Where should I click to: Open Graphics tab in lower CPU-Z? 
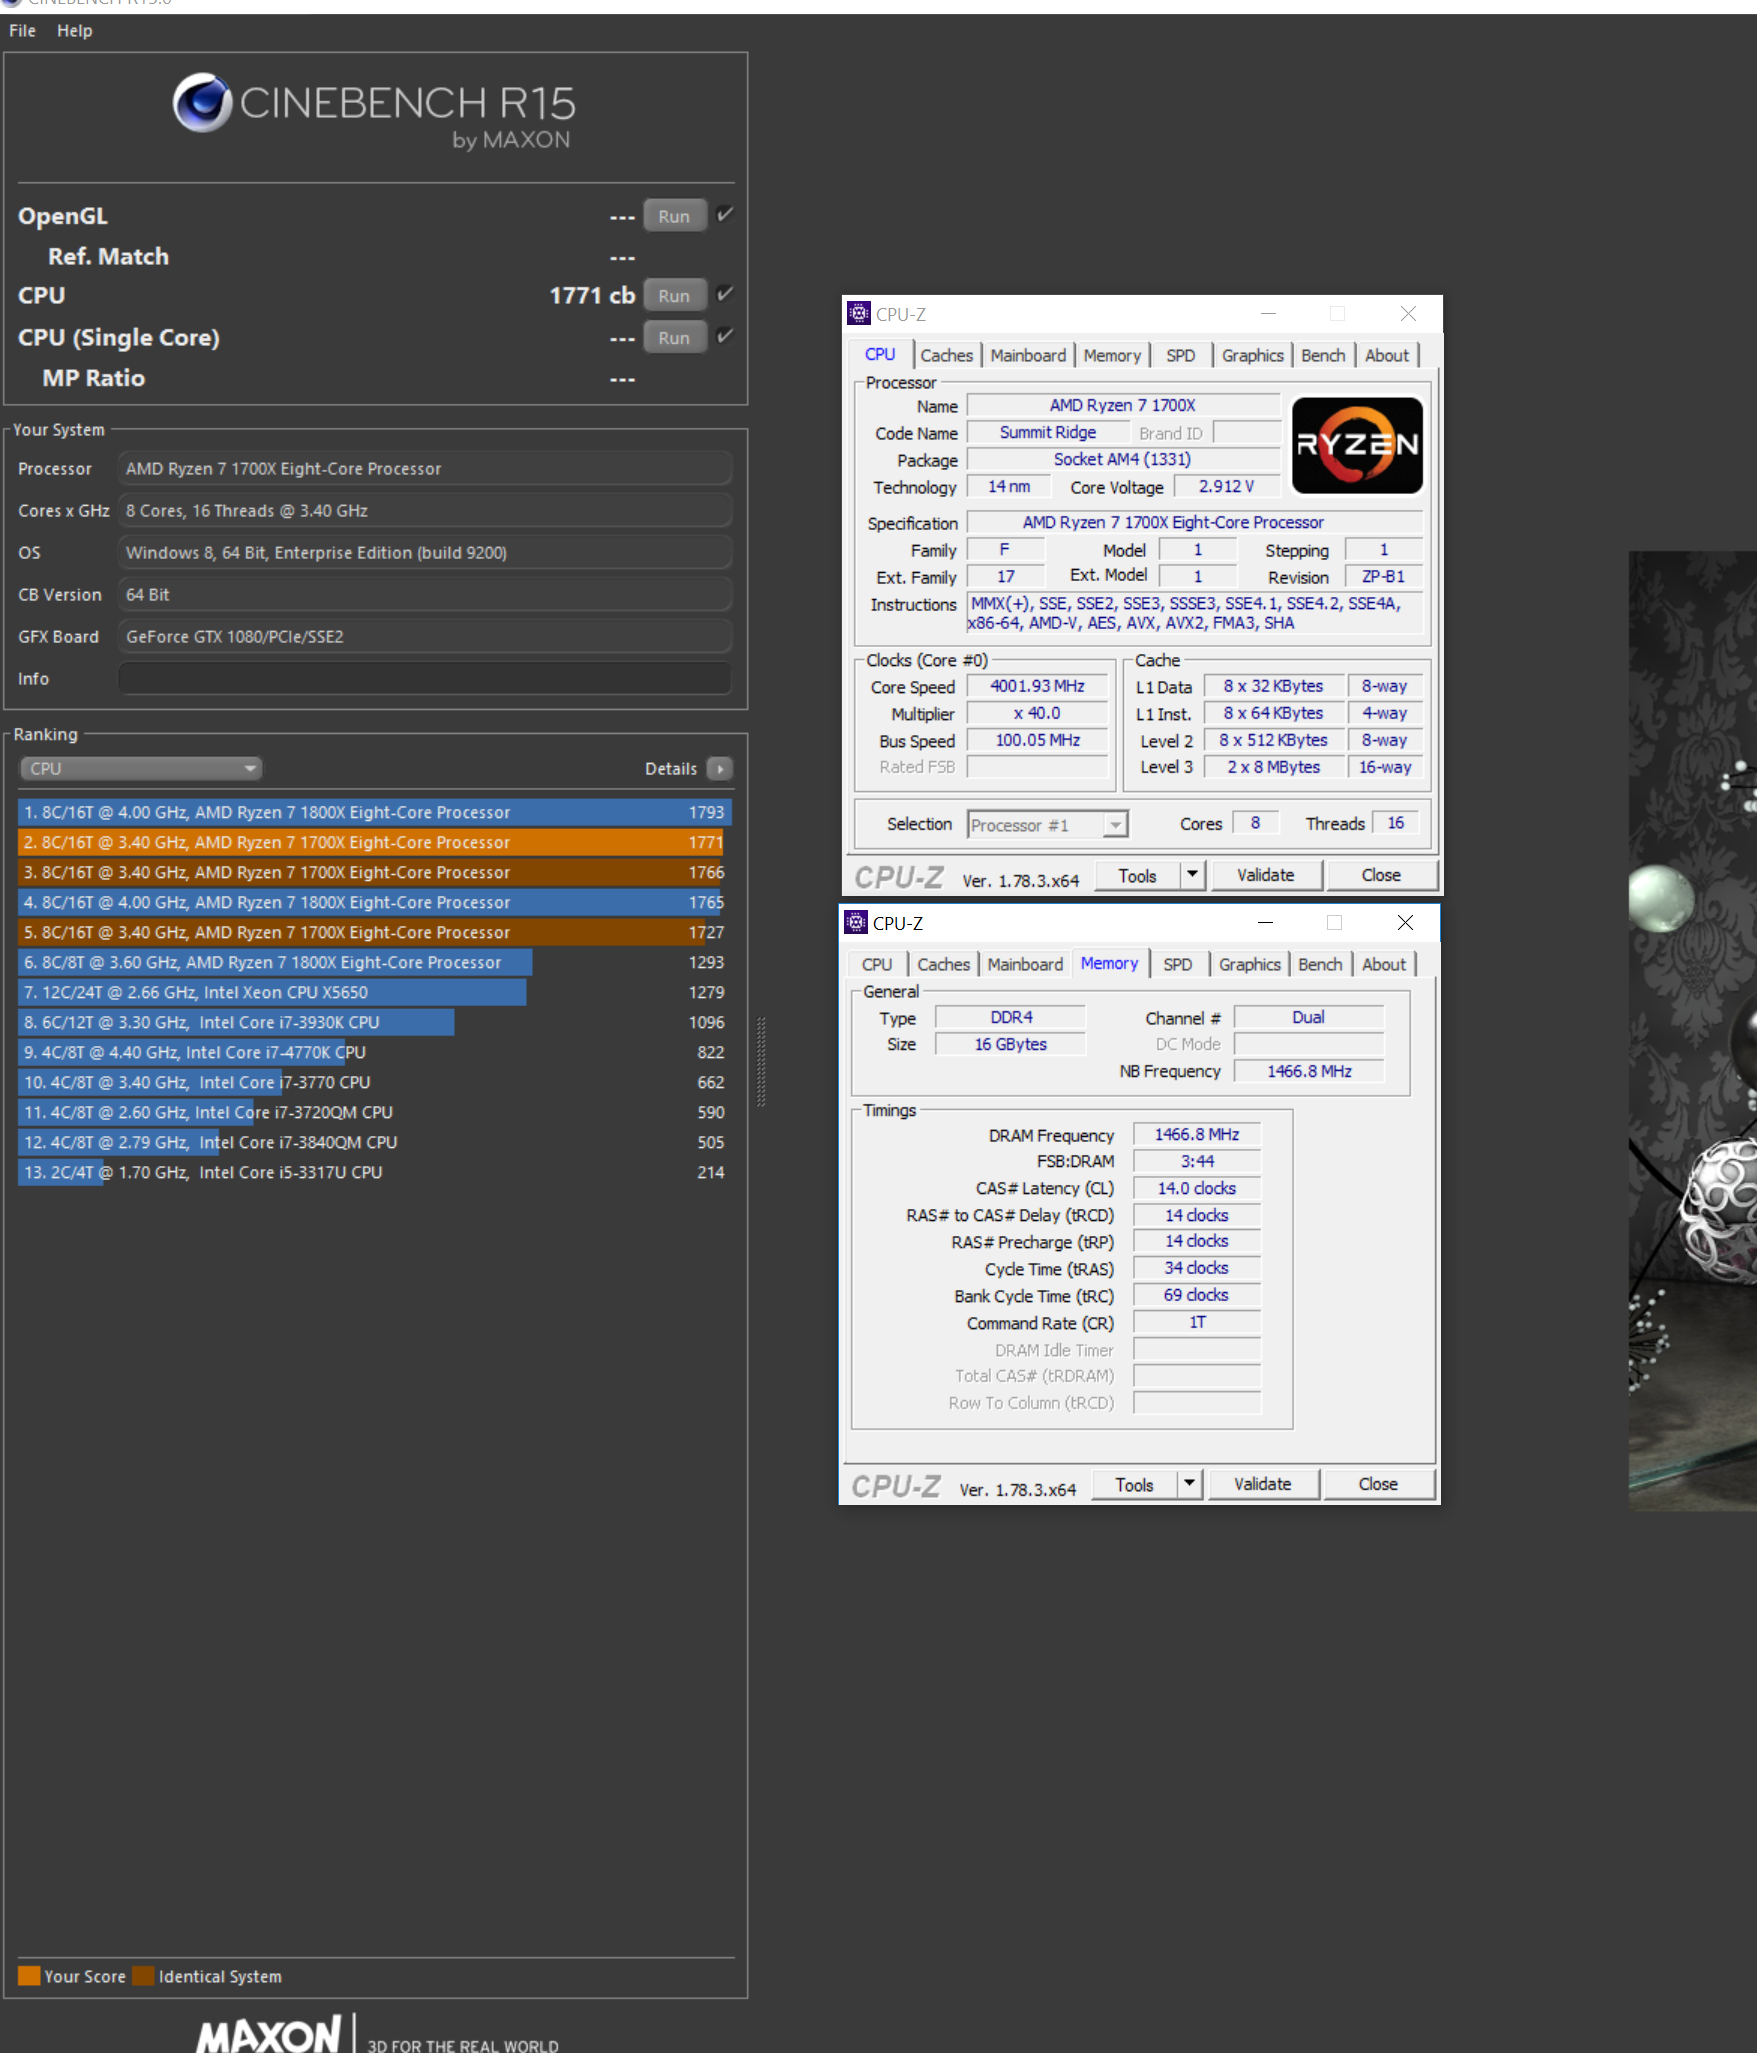click(x=1249, y=964)
